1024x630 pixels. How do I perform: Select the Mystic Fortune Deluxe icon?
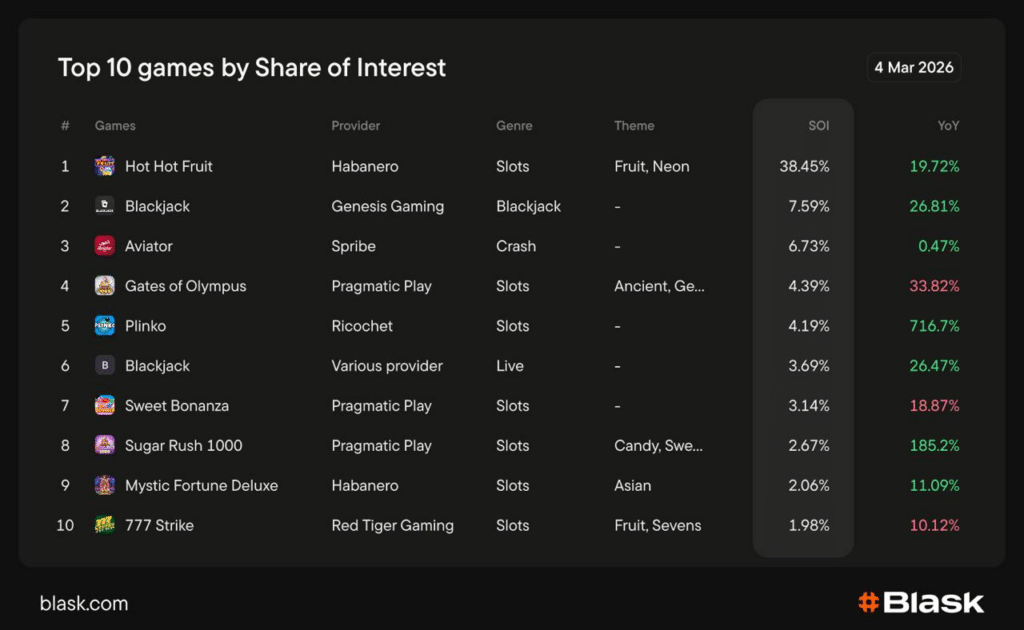(x=104, y=486)
